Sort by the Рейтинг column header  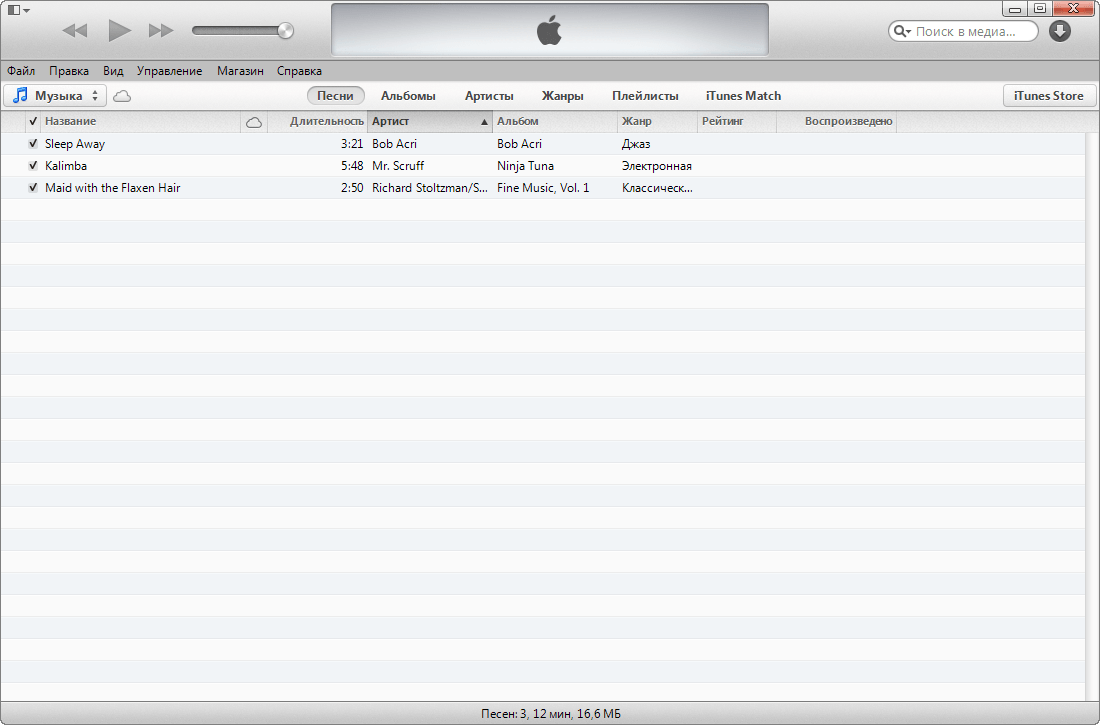737,121
